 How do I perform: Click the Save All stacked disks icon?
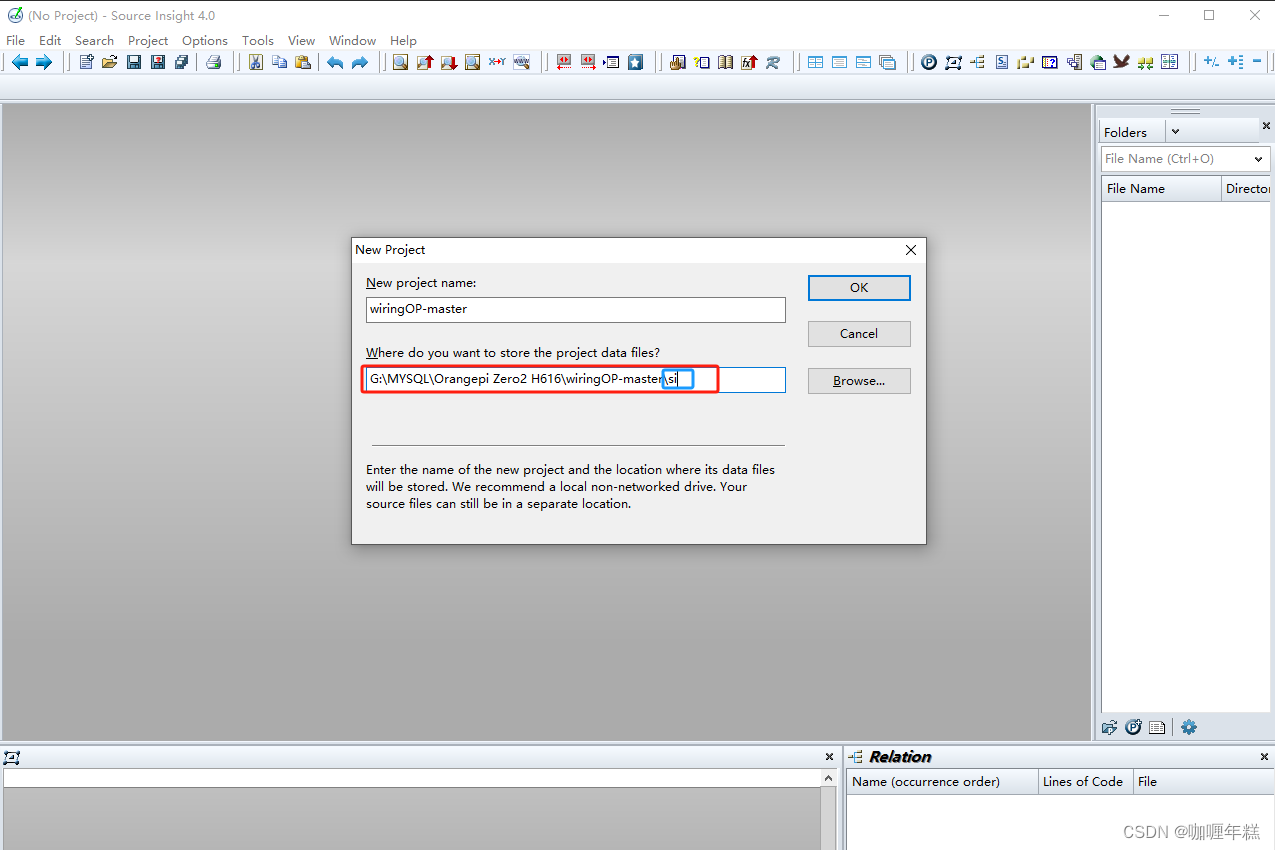tap(181, 62)
